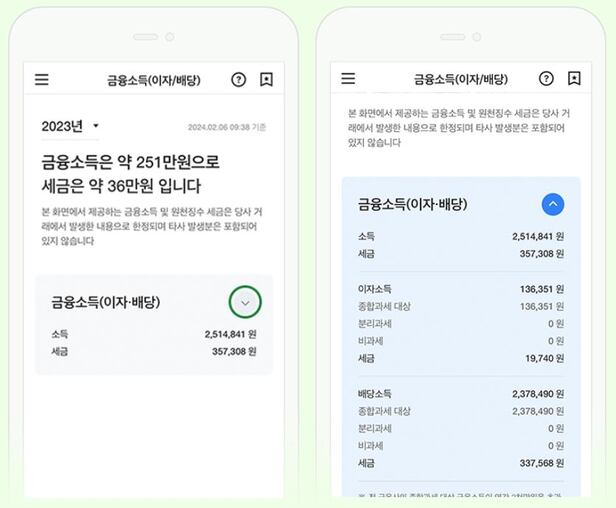Open the 2023년 year dropdown
The image size is (616, 508).
click(x=70, y=127)
